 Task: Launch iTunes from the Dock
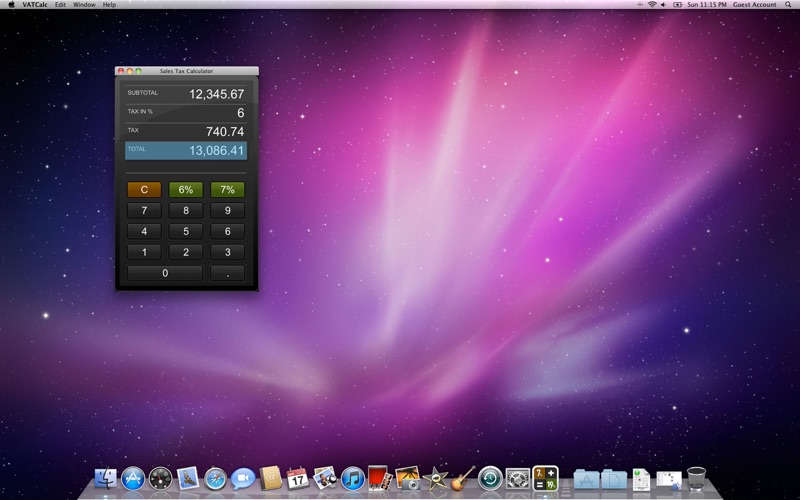pos(353,479)
